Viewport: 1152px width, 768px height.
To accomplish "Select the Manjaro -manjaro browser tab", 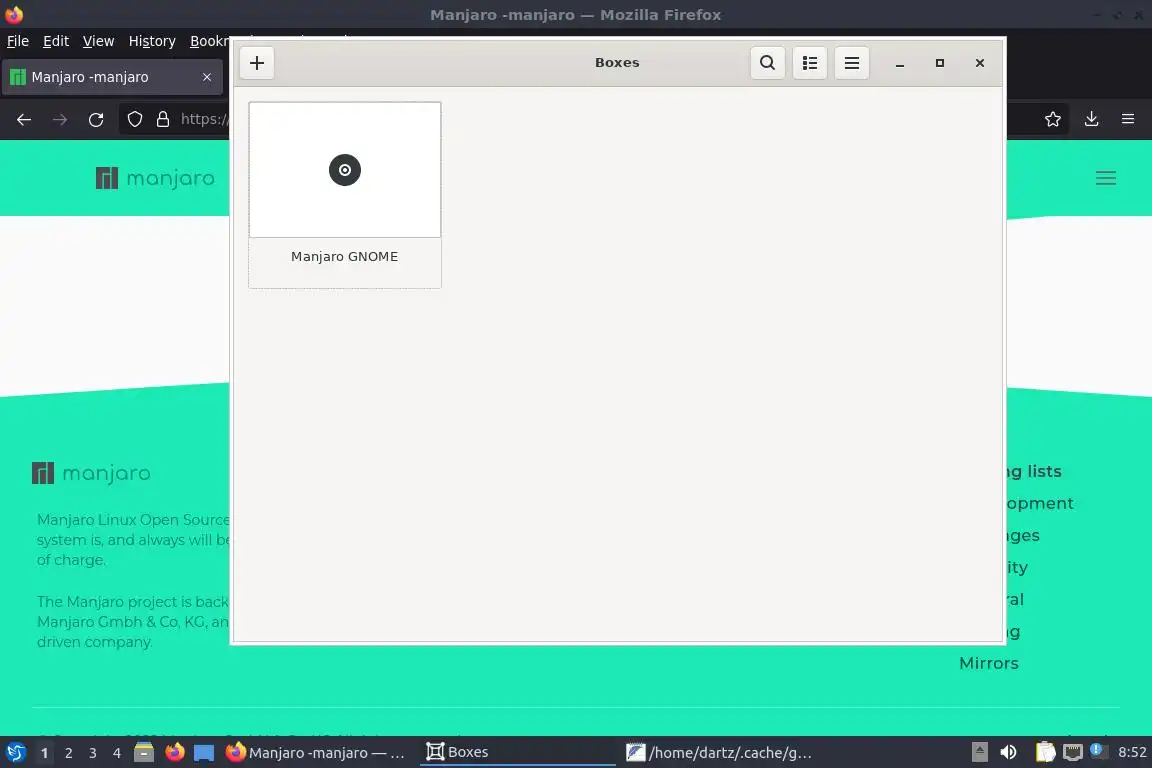I will coord(112,77).
